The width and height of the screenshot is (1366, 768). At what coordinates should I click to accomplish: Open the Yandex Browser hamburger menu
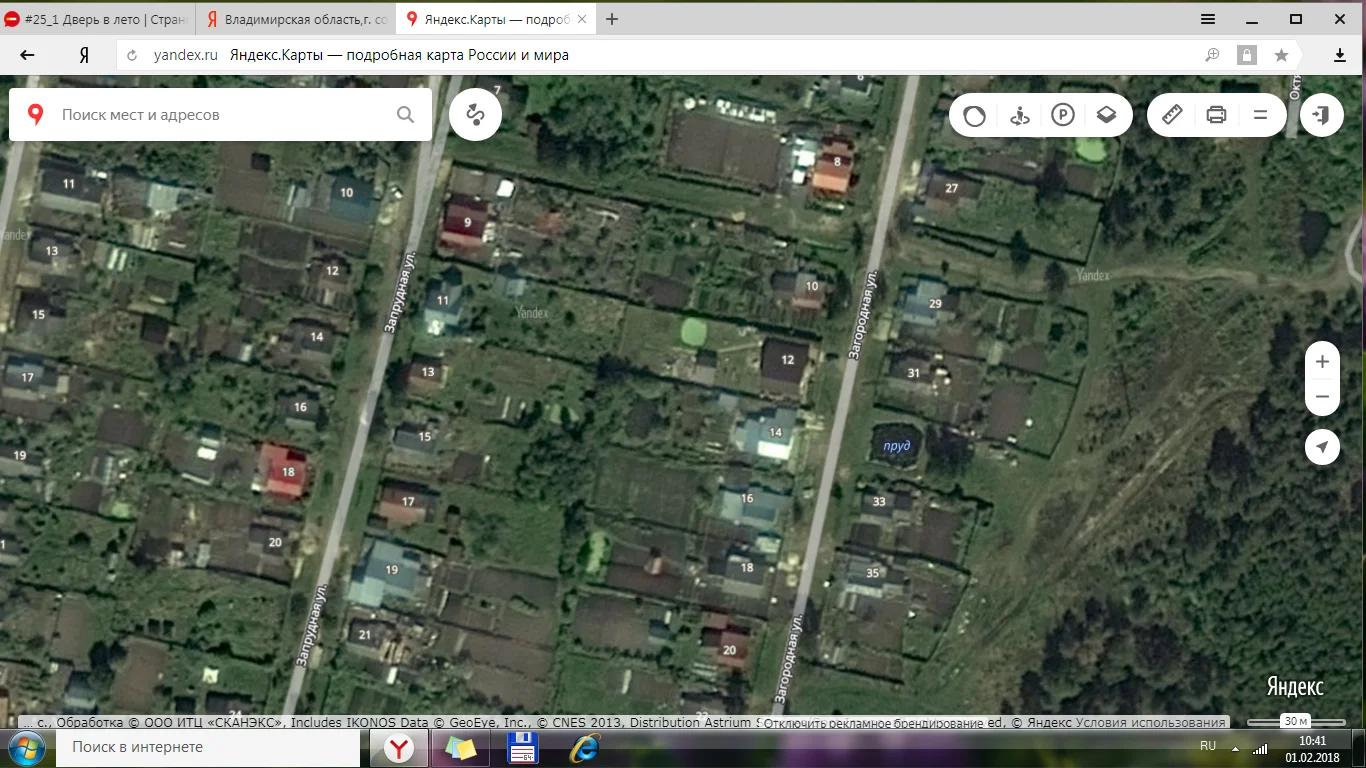pos(1208,19)
